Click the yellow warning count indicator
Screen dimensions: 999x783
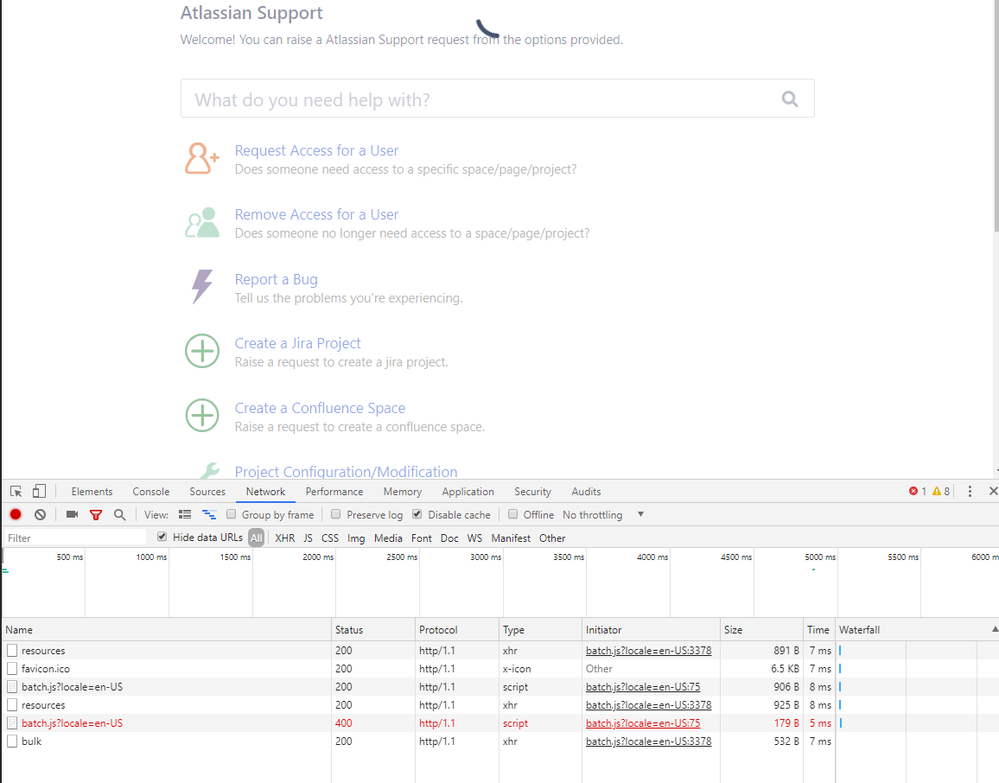[x=941, y=491]
